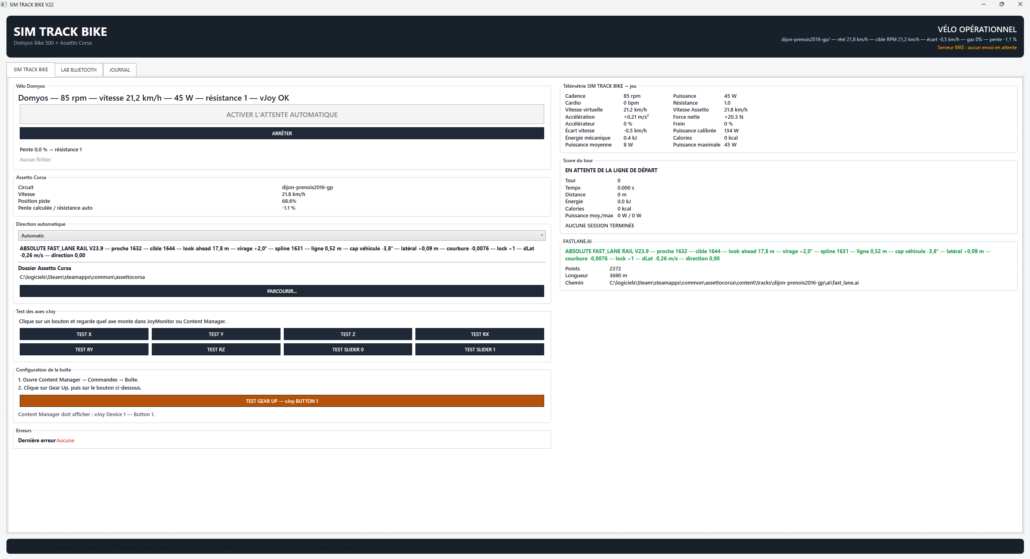Click the Puissance maximale value 45 W

click(730, 145)
